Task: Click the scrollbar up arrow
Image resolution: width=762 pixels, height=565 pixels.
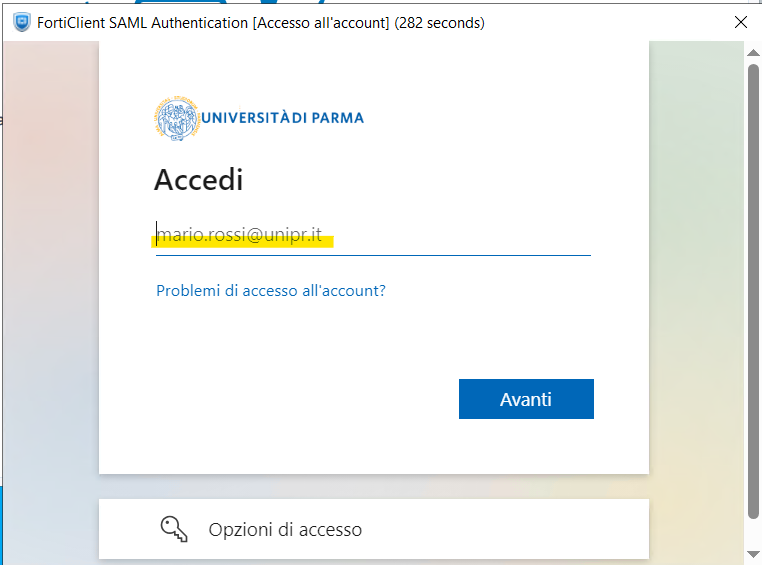Action: coord(754,52)
